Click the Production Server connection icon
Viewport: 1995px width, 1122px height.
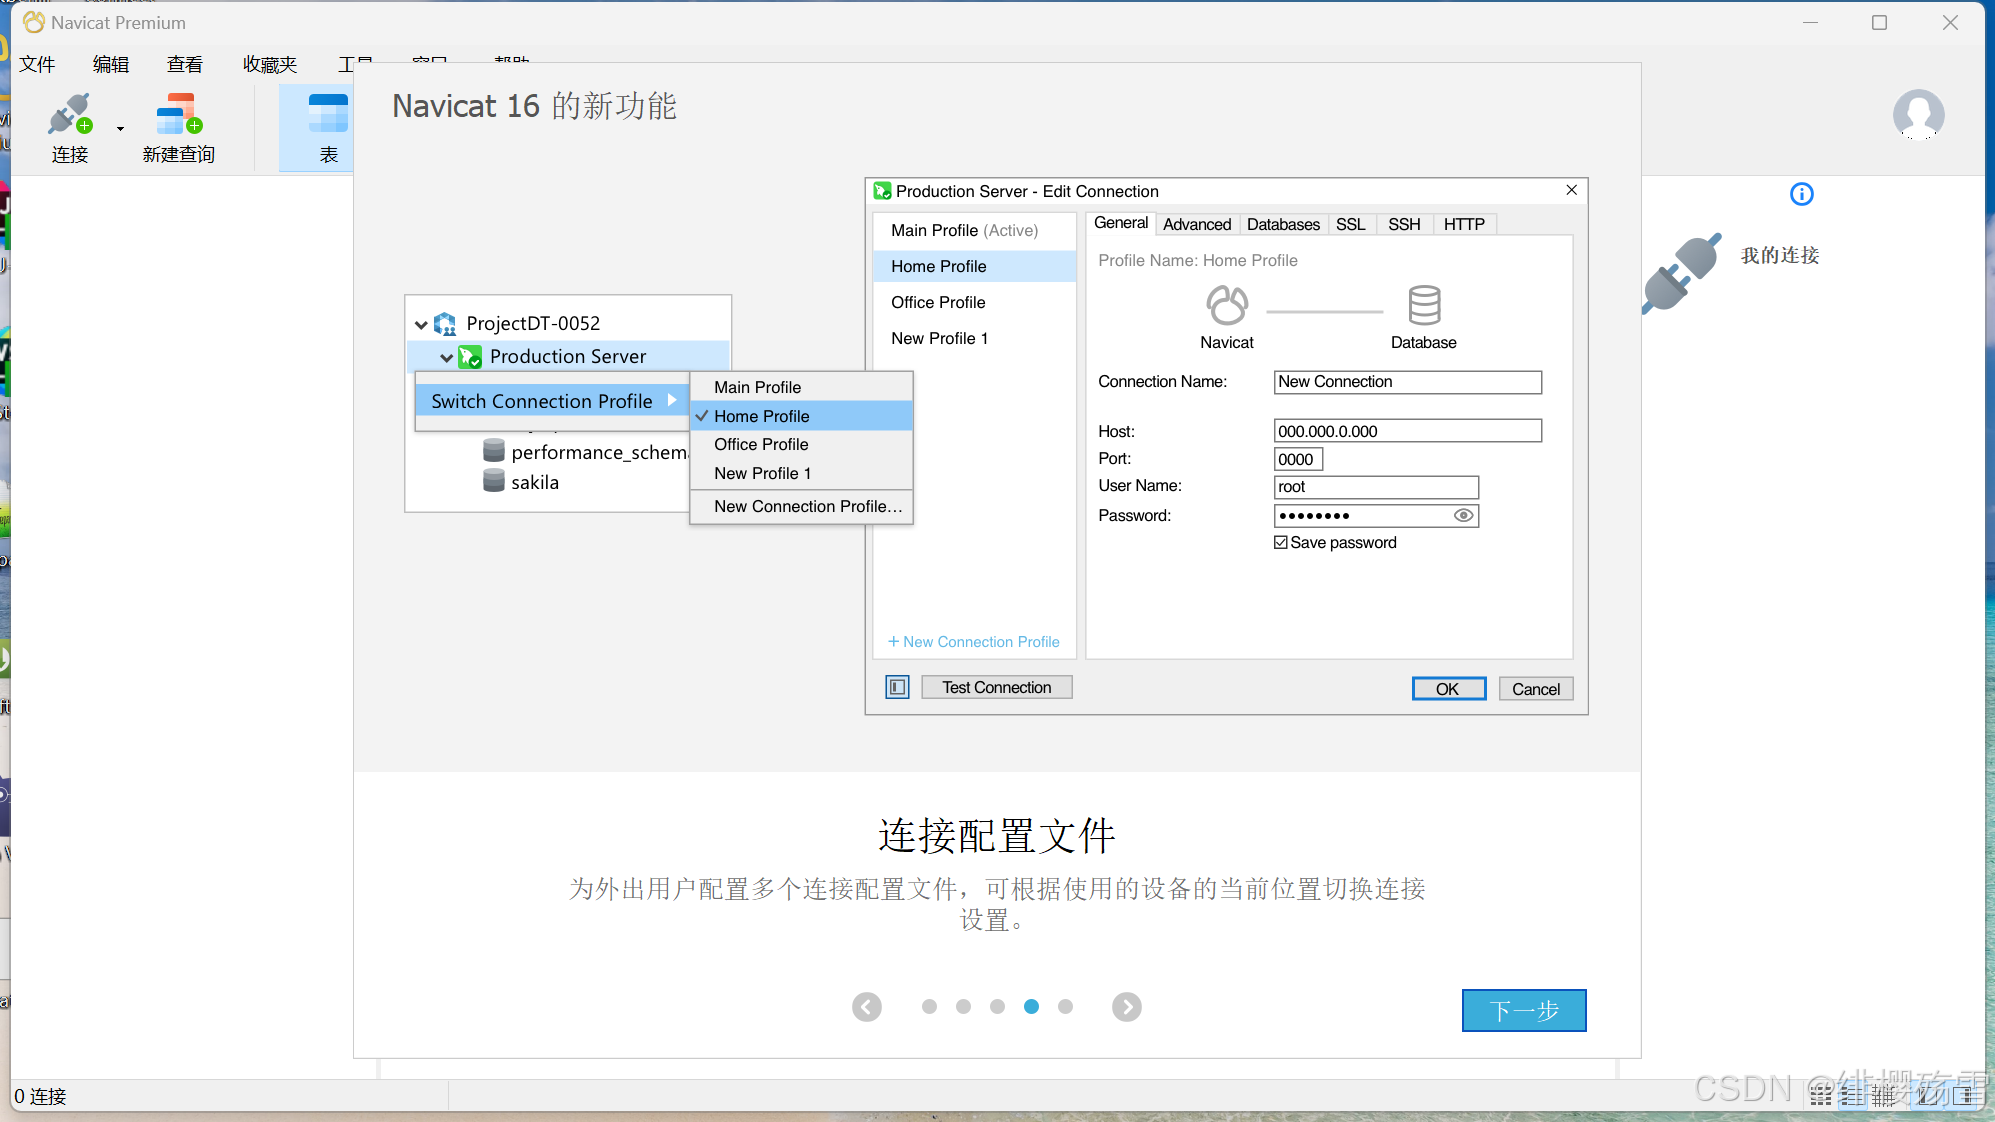[470, 356]
